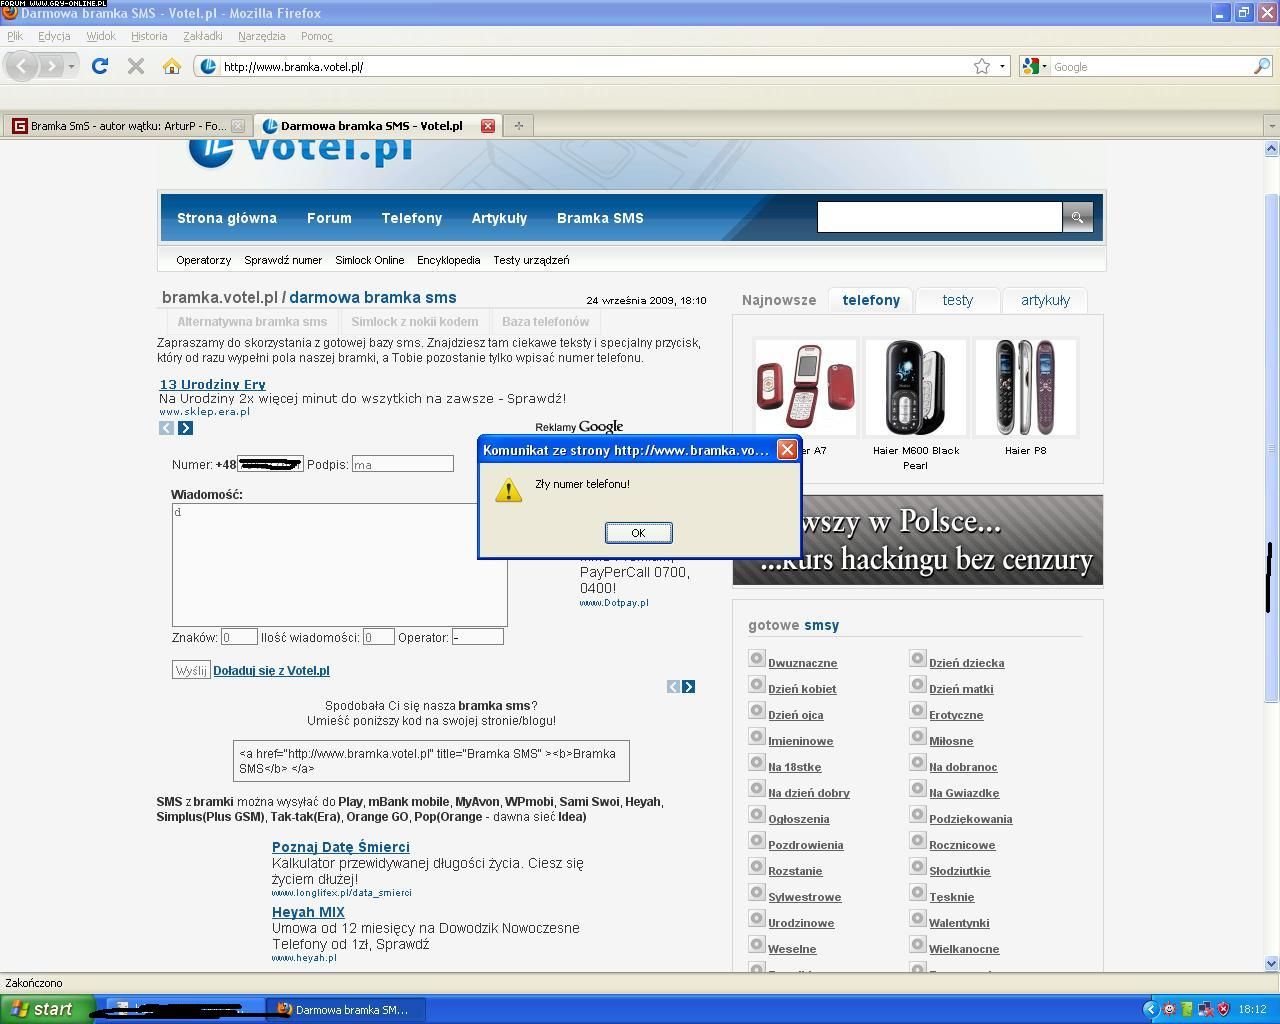Open the list all tabs dropdown

pos(1271,126)
